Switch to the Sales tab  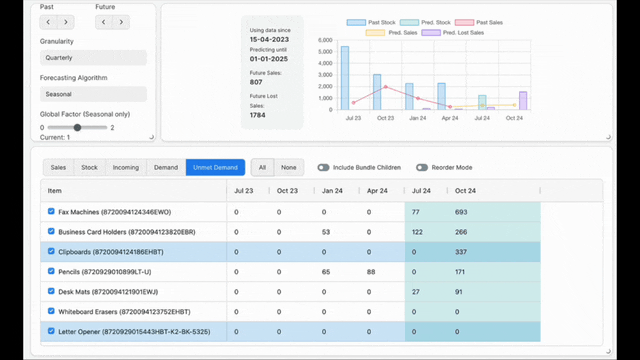[58, 167]
